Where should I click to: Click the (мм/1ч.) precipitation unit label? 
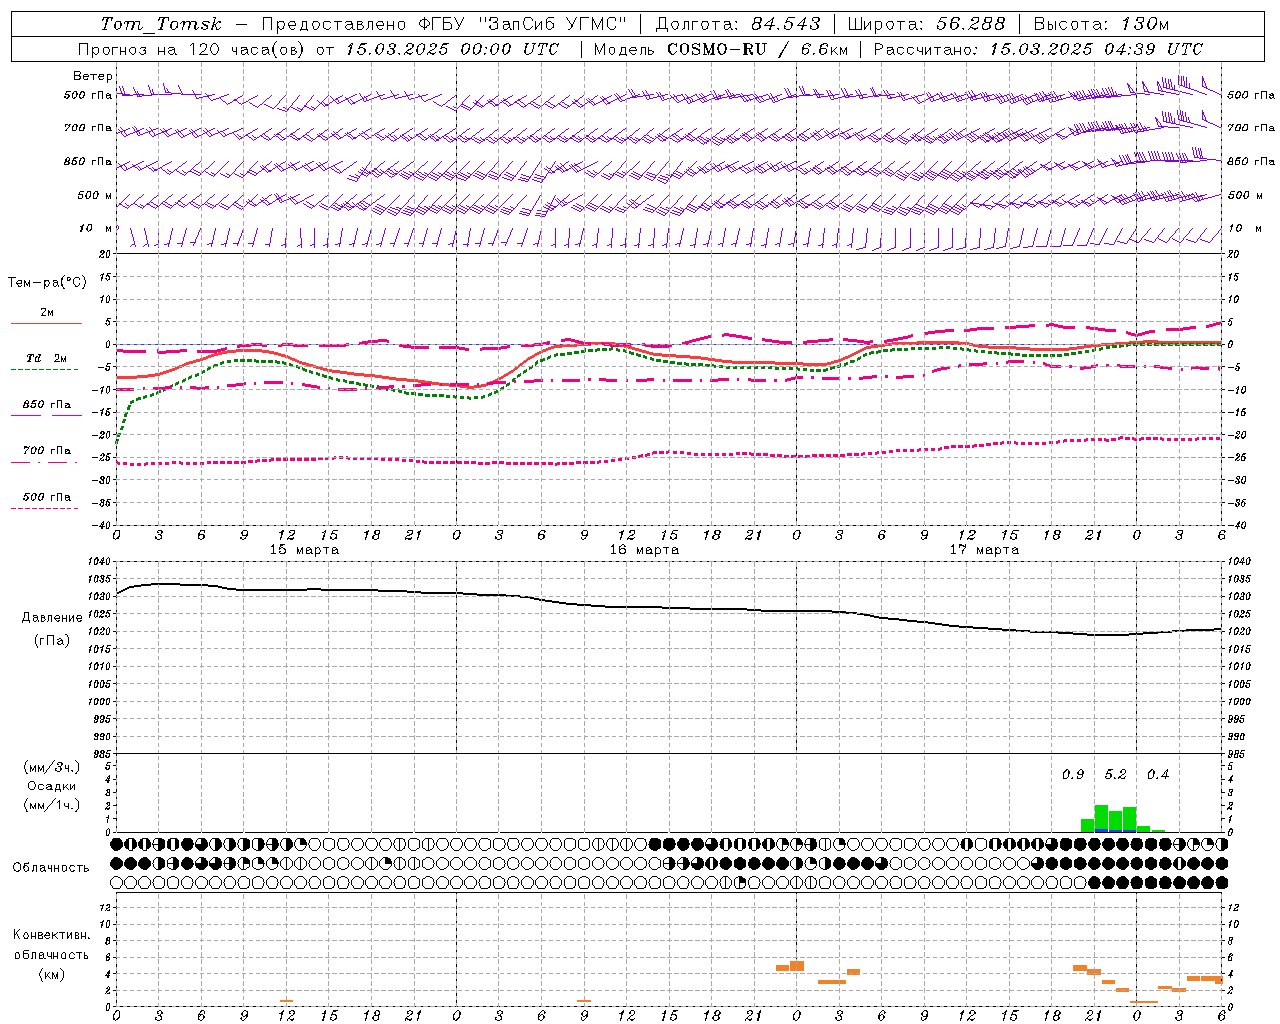pos(52,805)
